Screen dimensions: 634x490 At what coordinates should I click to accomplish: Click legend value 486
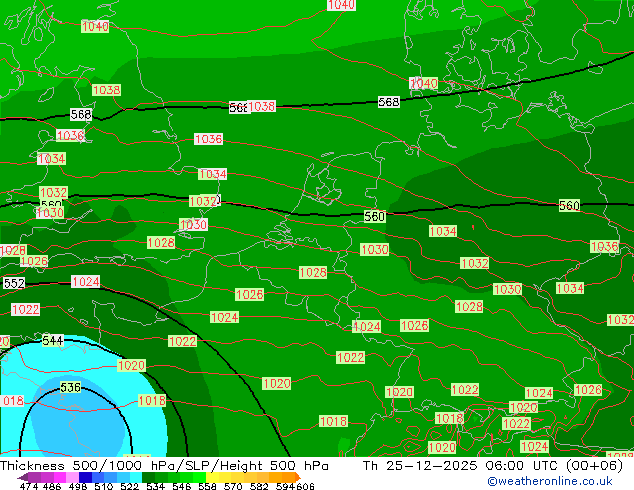(x=52, y=486)
